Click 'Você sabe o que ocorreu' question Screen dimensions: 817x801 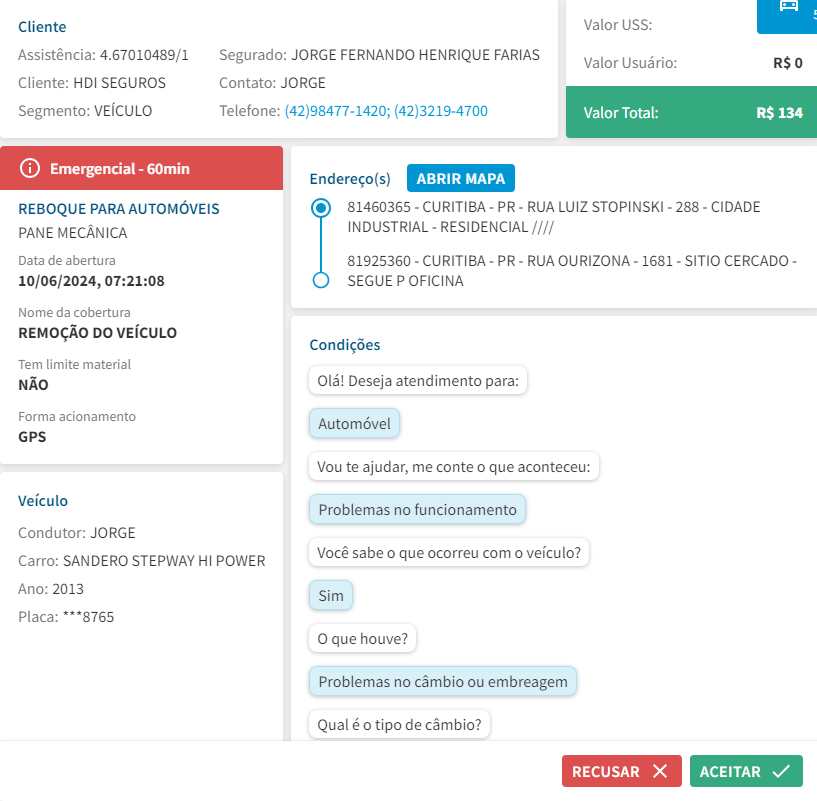449,552
